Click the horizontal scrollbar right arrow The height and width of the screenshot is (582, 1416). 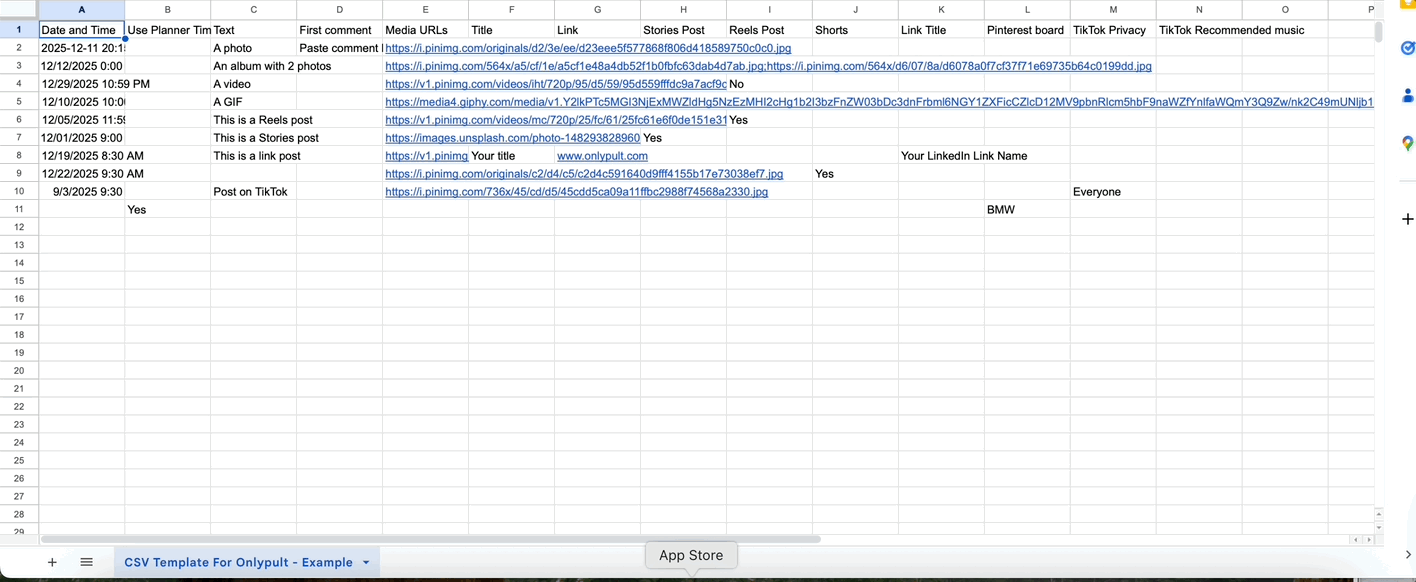pyautogui.click(x=1368, y=539)
